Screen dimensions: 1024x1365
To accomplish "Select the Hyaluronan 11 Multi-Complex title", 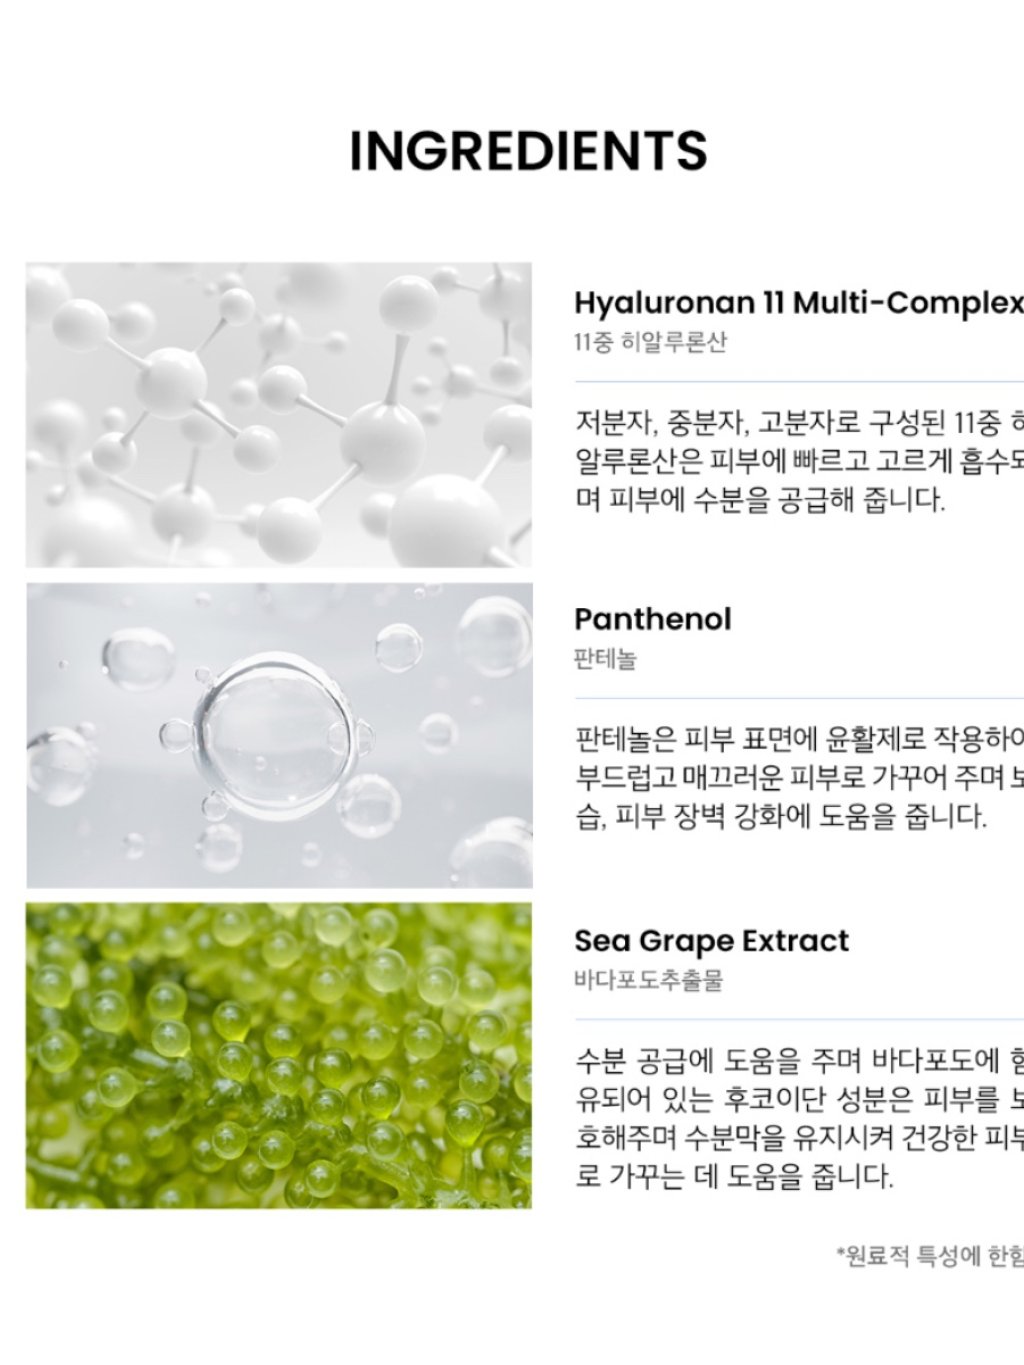I will 799,303.
